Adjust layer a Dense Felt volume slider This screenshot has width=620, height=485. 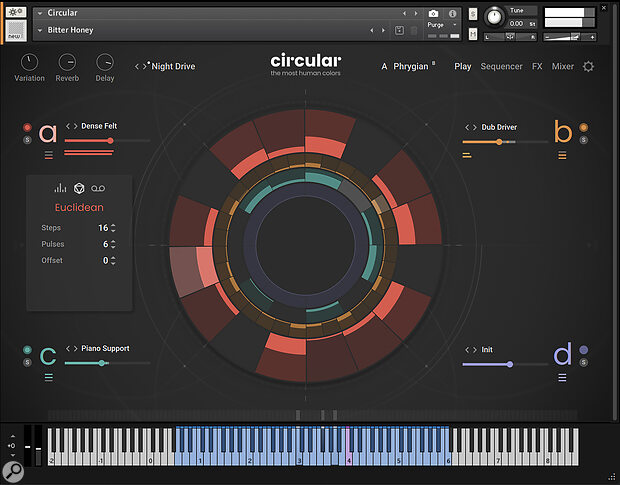point(107,140)
